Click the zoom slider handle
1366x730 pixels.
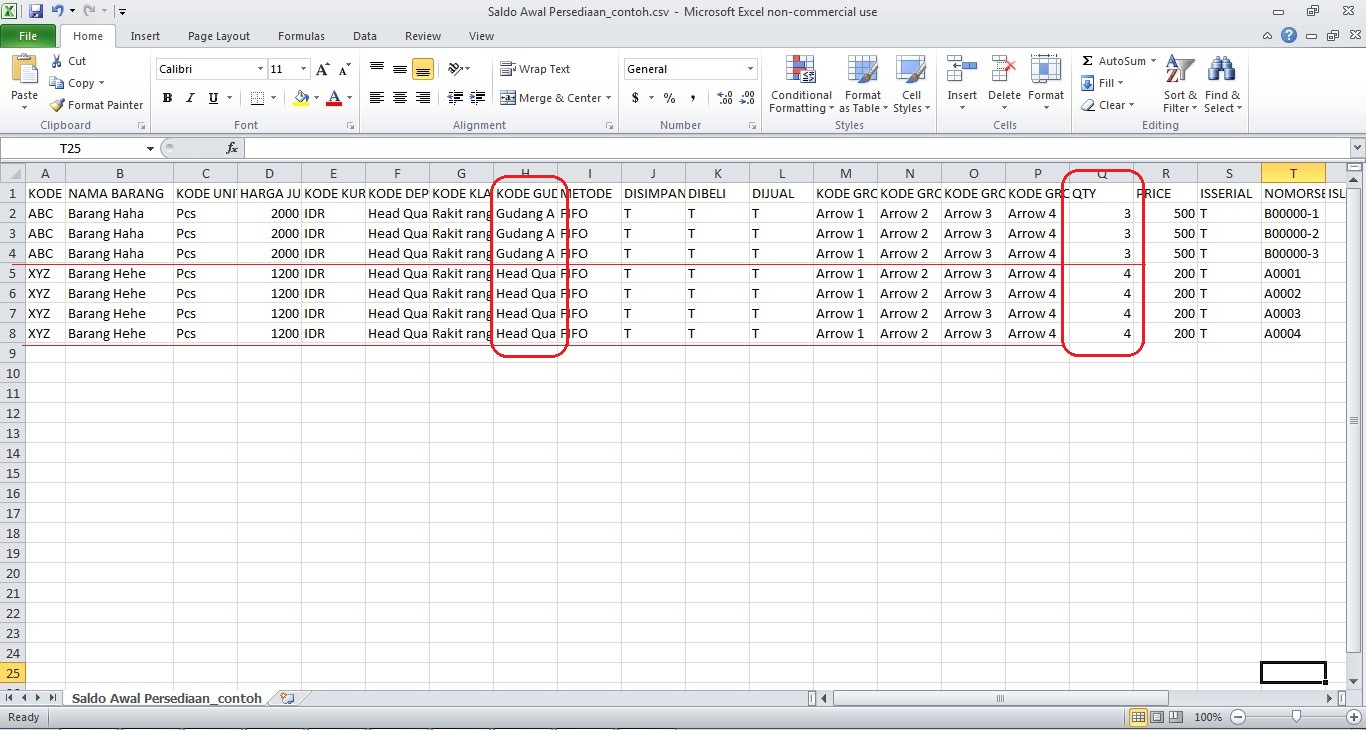point(1296,717)
